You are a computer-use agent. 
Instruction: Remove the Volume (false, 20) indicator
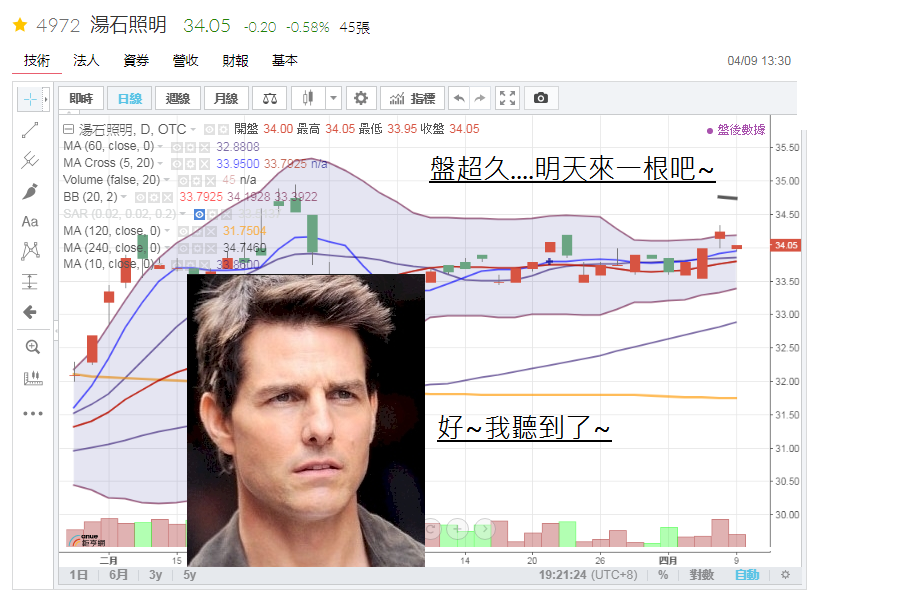click(x=211, y=181)
